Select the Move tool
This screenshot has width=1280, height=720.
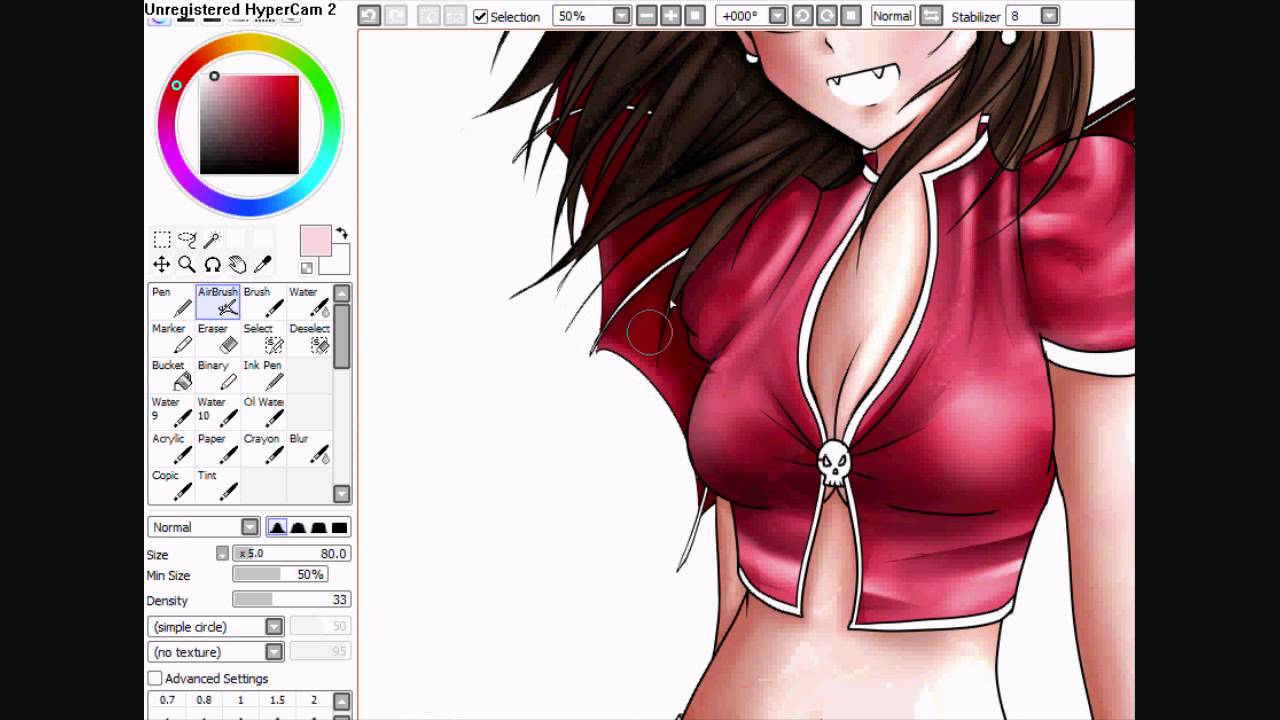(161, 265)
